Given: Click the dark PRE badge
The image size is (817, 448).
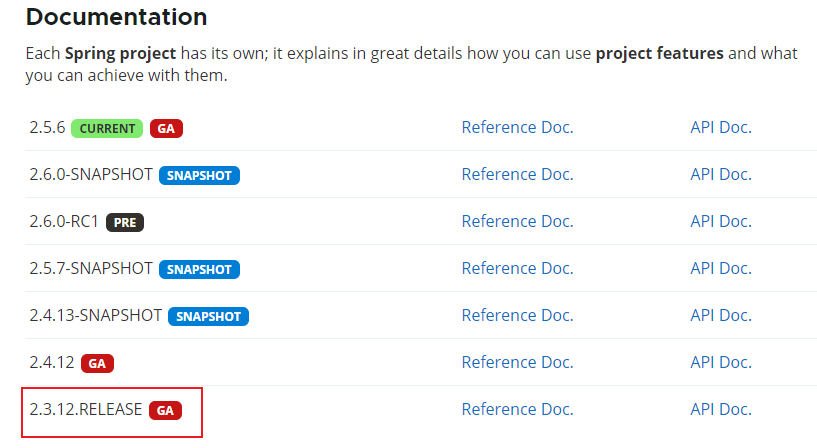Looking at the screenshot, I should 125,222.
